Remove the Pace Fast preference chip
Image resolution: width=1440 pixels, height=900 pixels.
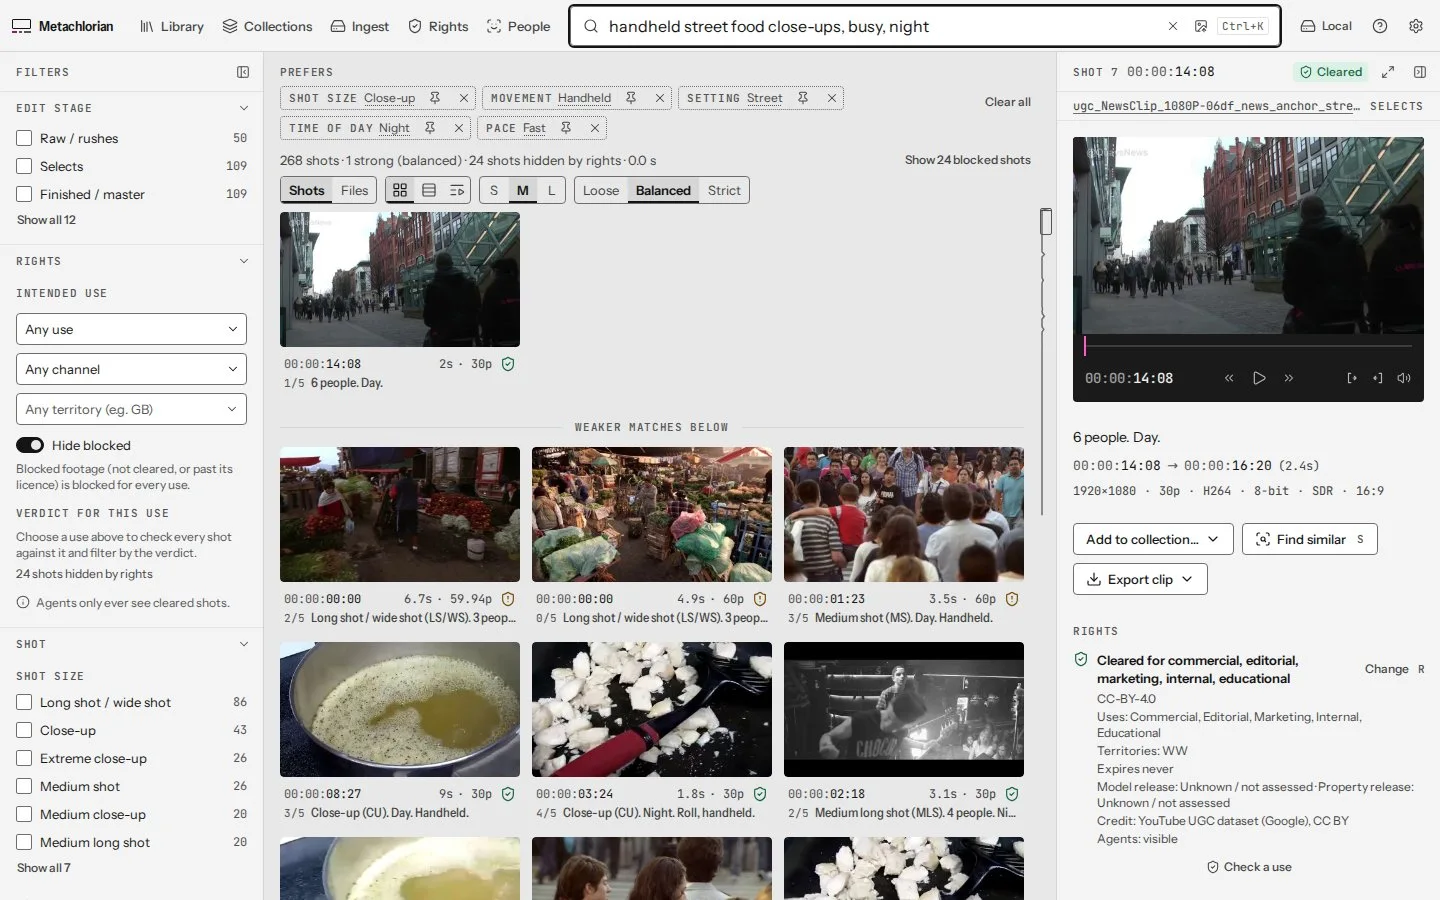(595, 128)
